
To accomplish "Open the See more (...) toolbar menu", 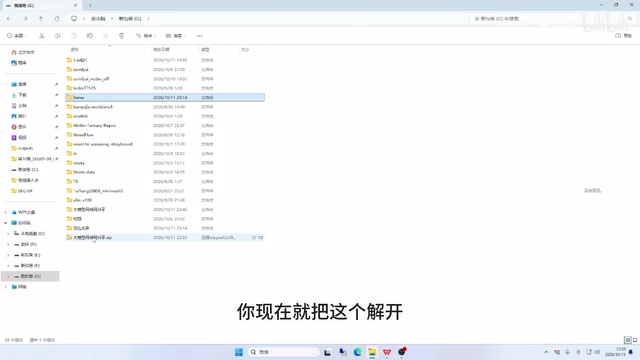I will tap(200, 36).
